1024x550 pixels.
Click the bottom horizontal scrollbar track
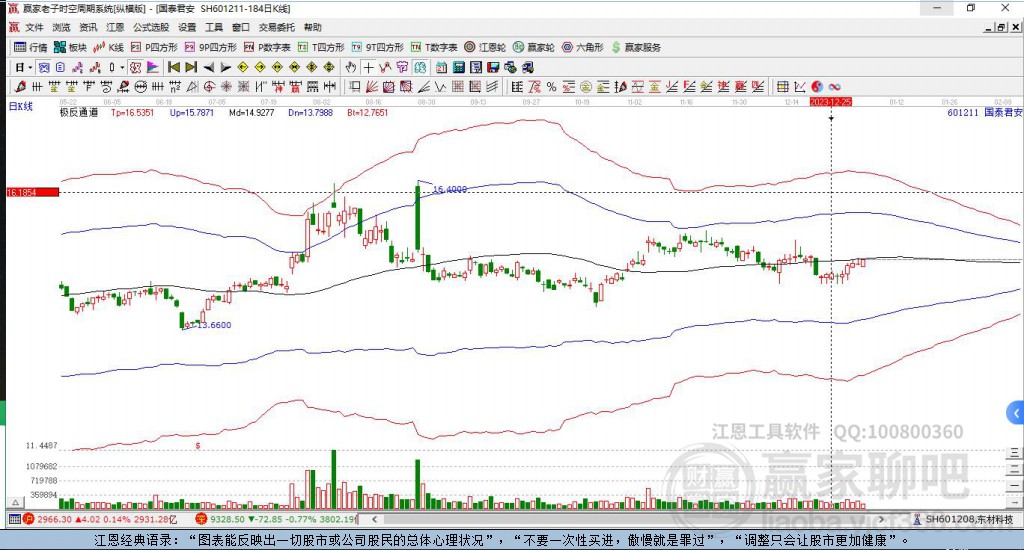[x=627, y=519]
